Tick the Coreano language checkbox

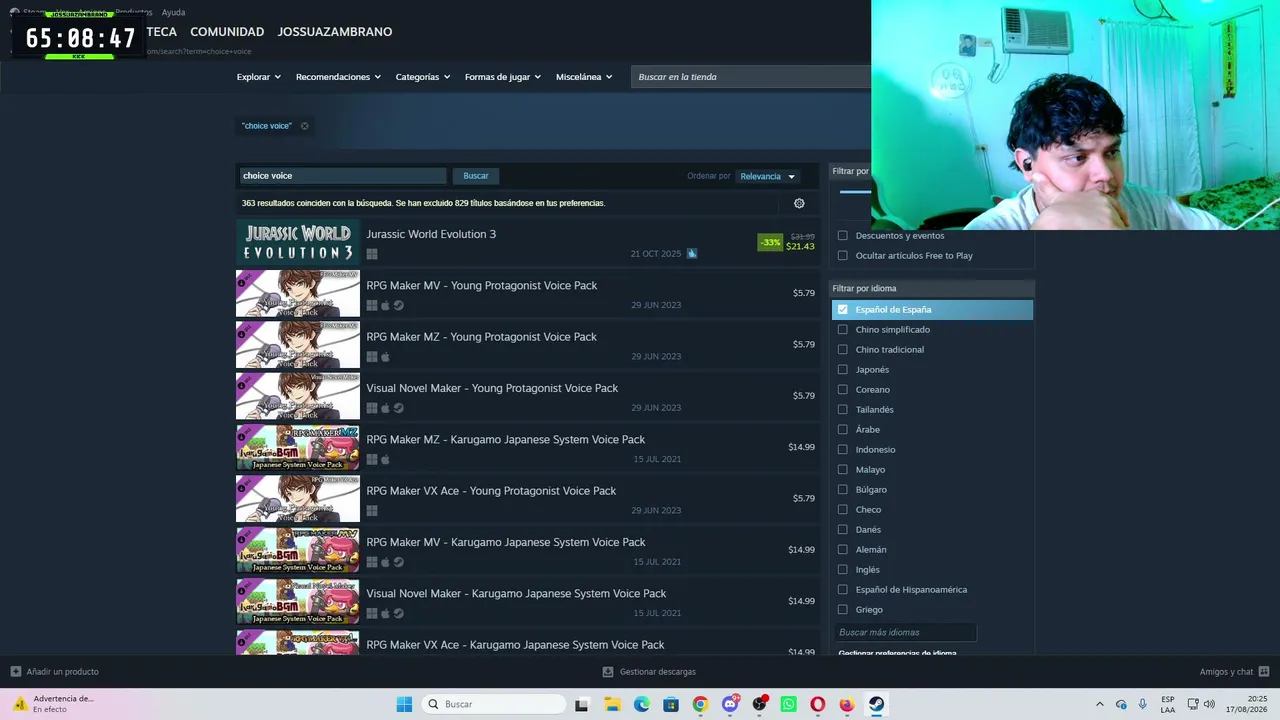click(842, 390)
